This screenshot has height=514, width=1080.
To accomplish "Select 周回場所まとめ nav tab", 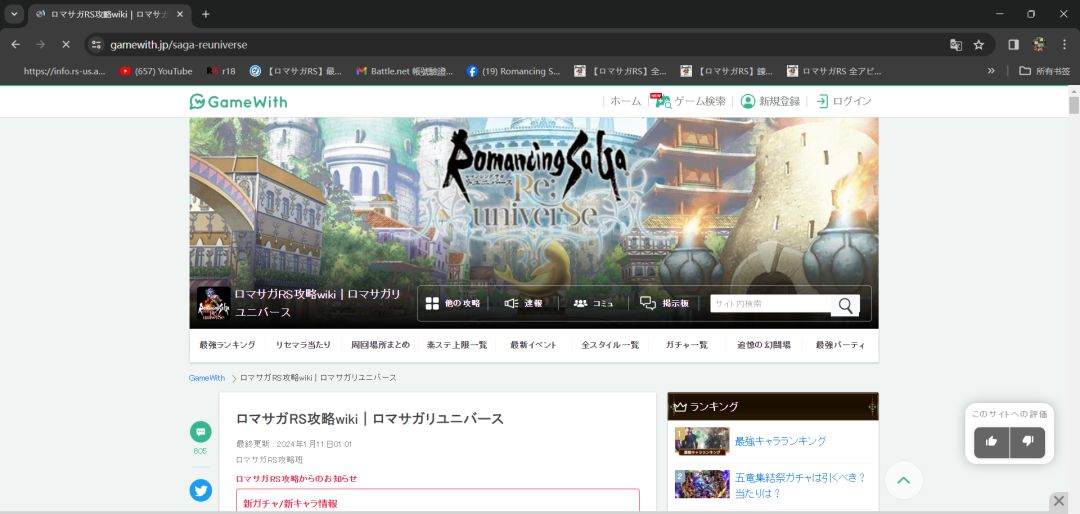I will 380,345.
